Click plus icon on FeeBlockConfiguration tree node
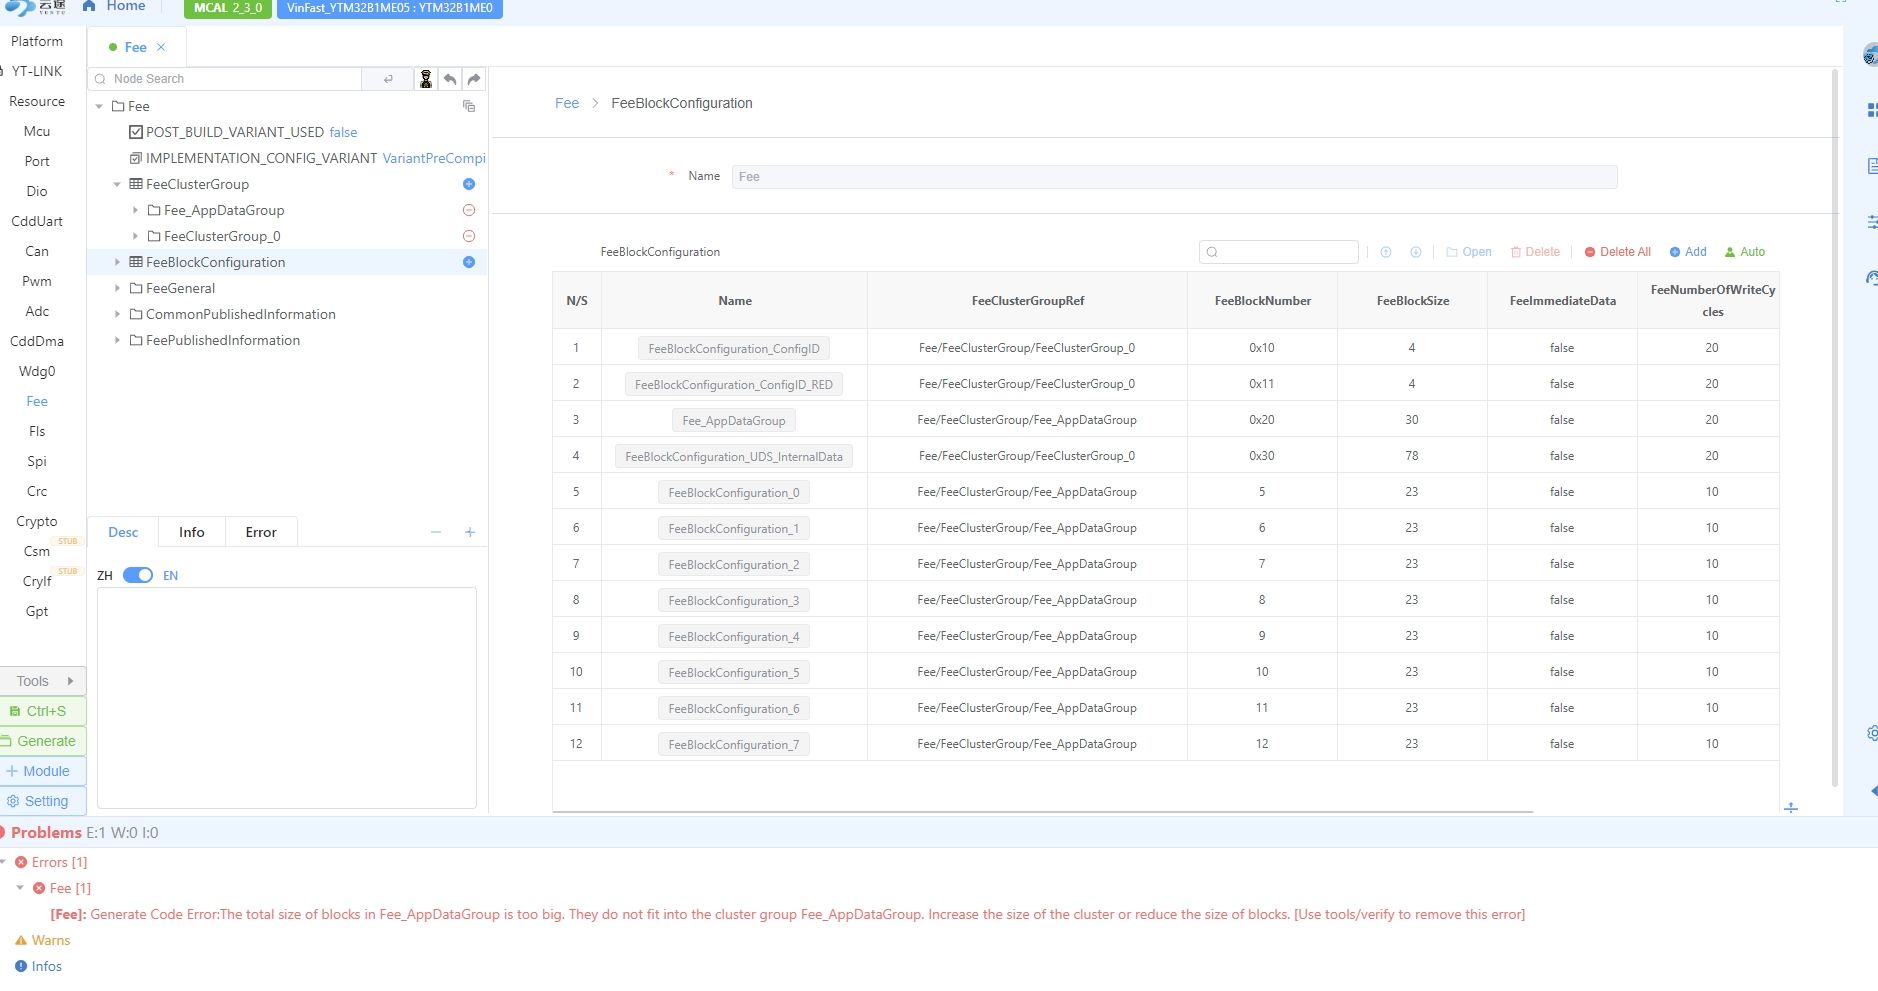Image resolution: width=1878 pixels, height=991 pixels. tap(469, 262)
